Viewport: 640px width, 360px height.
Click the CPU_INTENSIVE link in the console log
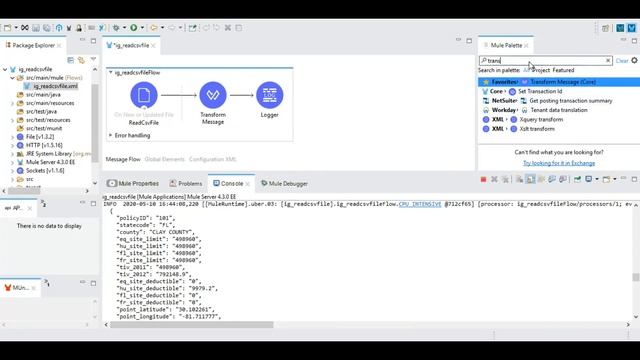[420, 204]
